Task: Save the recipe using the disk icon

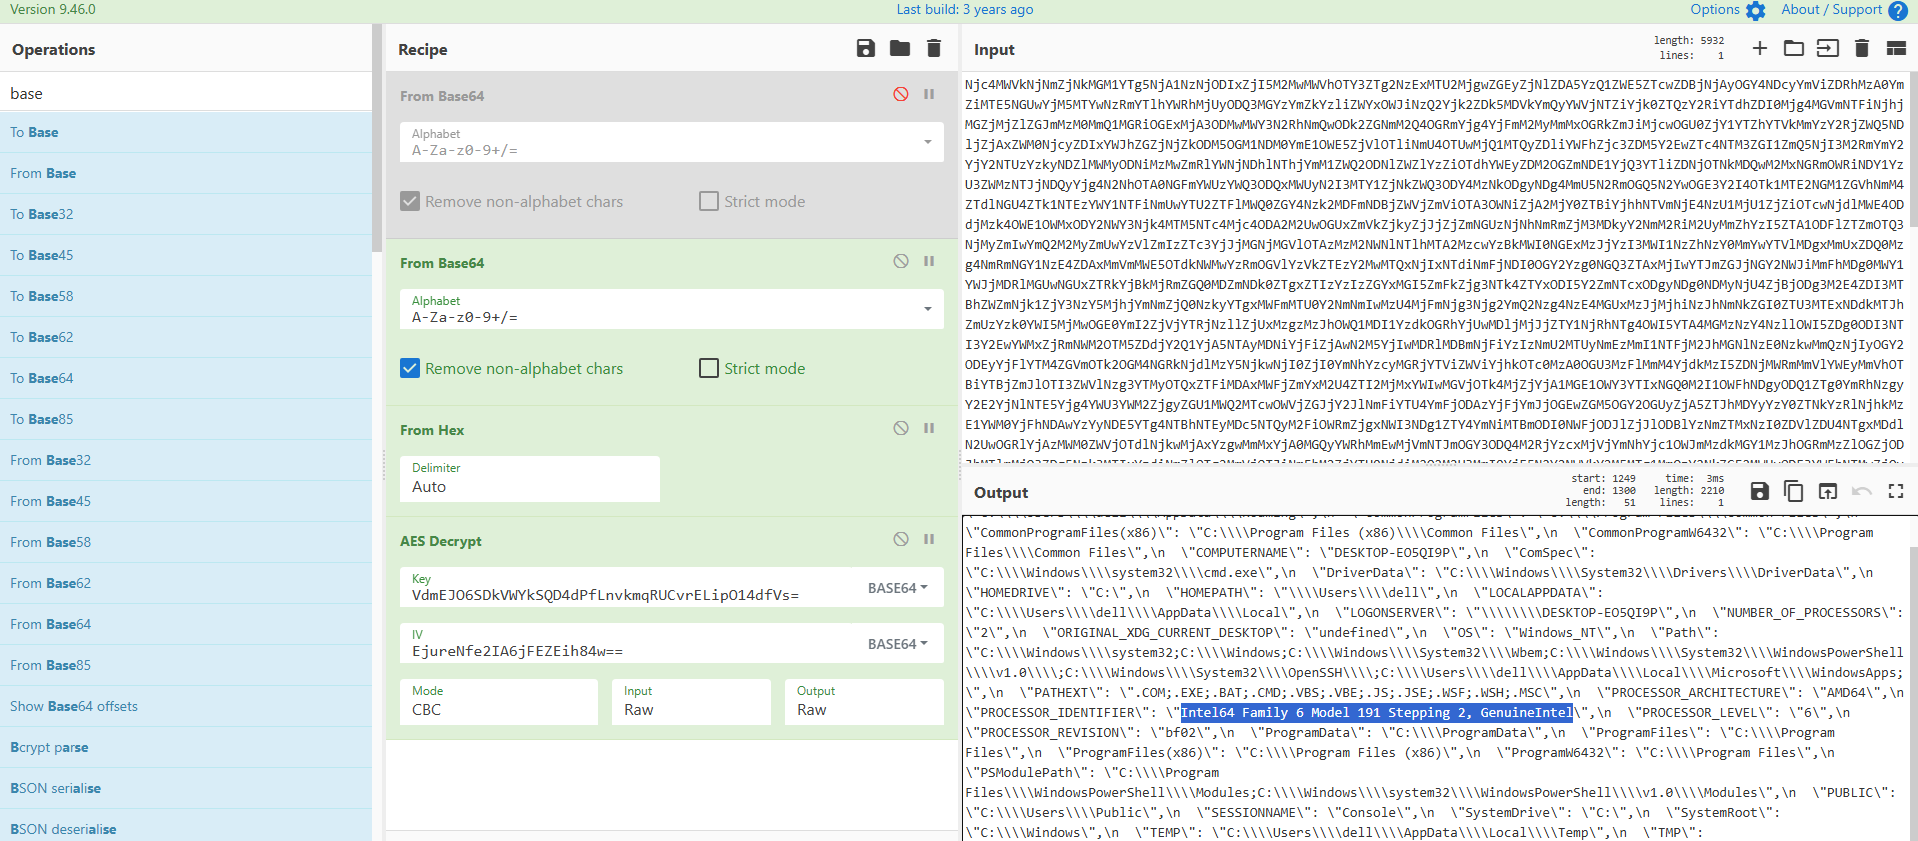Action: point(866,49)
